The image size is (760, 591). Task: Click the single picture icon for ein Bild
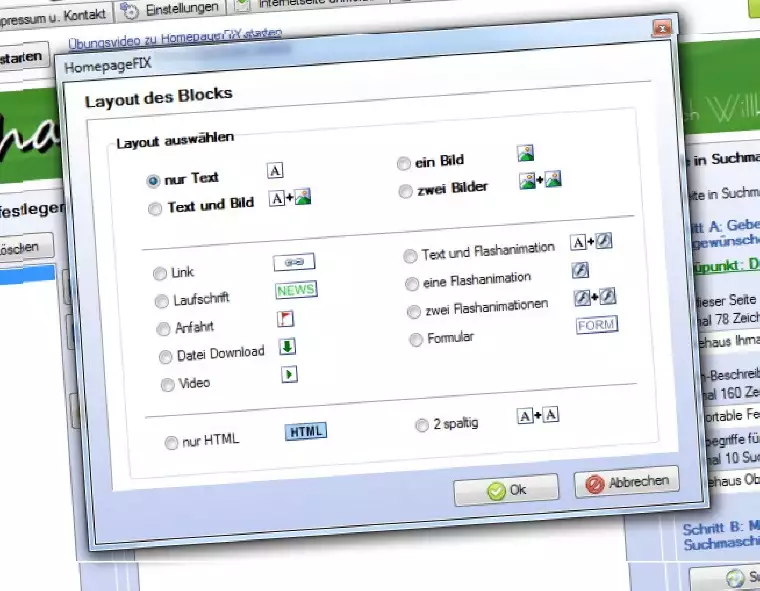[x=525, y=153]
